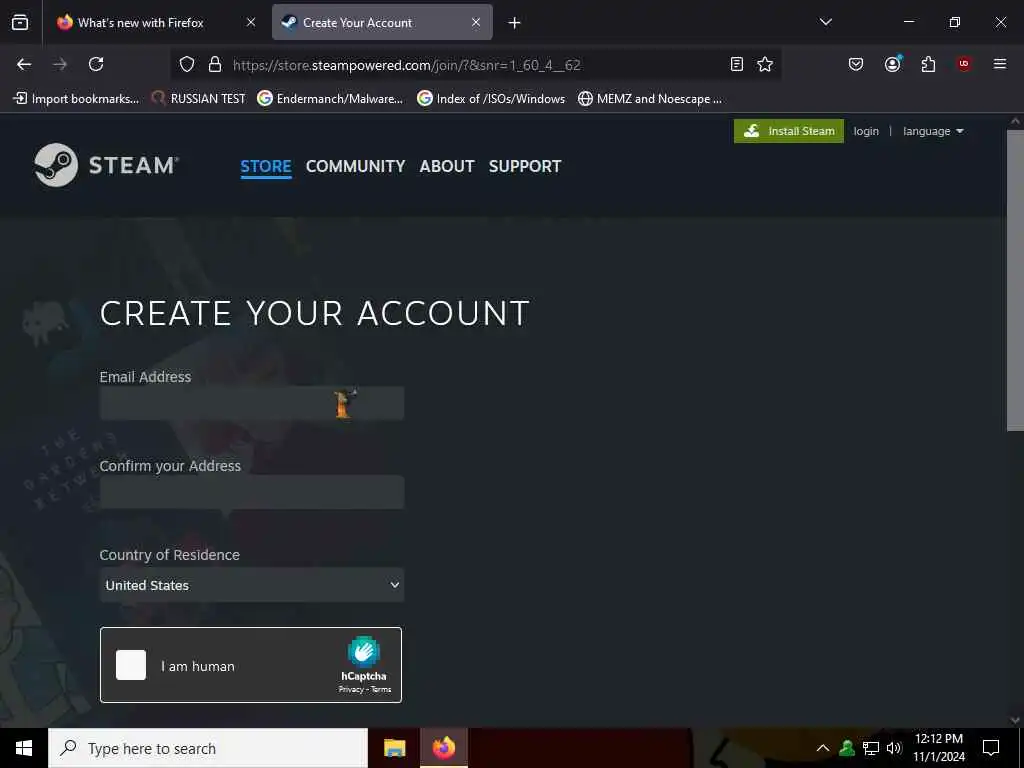Toggle Reader View icon
This screenshot has height=768, width=1024.
click(737, 64)
